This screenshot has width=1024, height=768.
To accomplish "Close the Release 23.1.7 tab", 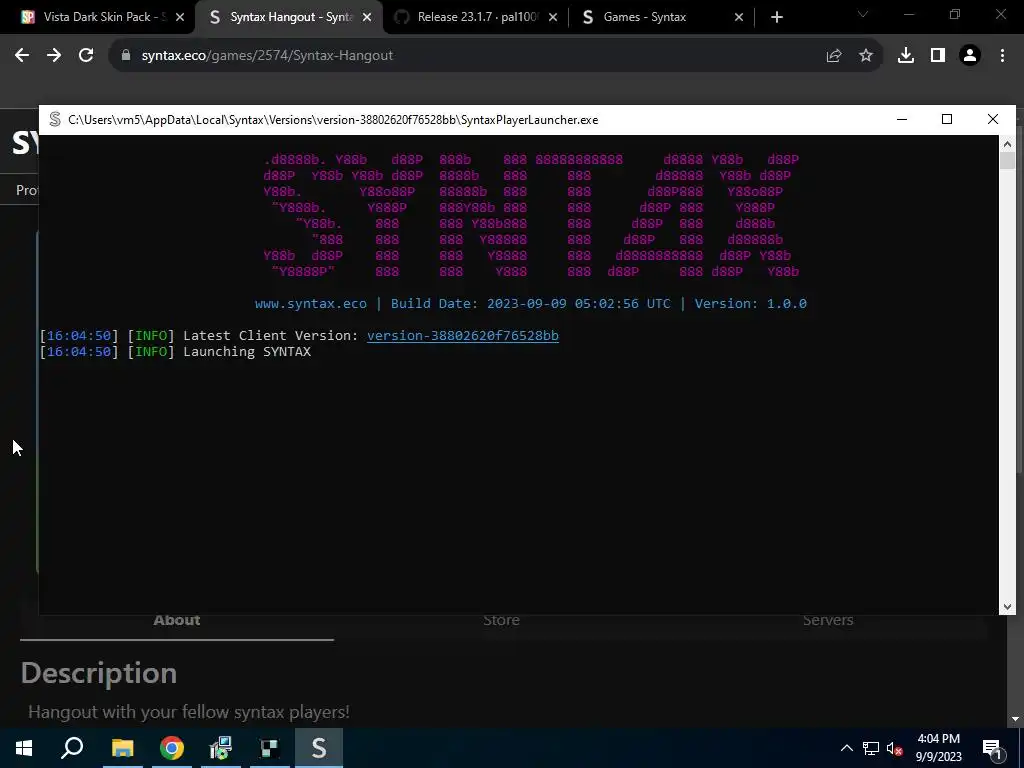I will [x=553, y=18].
